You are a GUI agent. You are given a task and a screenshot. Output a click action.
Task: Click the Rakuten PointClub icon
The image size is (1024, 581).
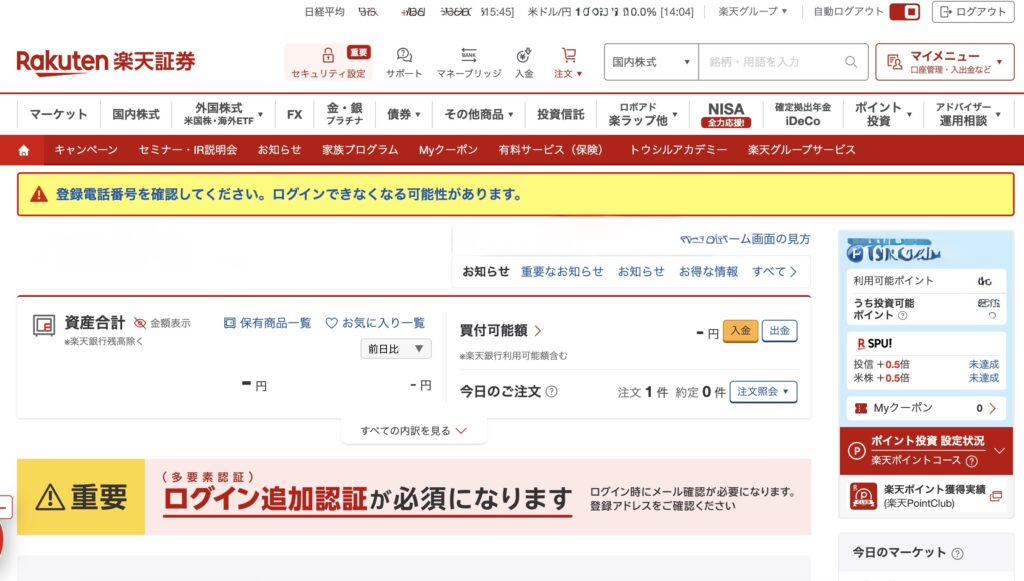pyautogui.click(x=863, y=496)
